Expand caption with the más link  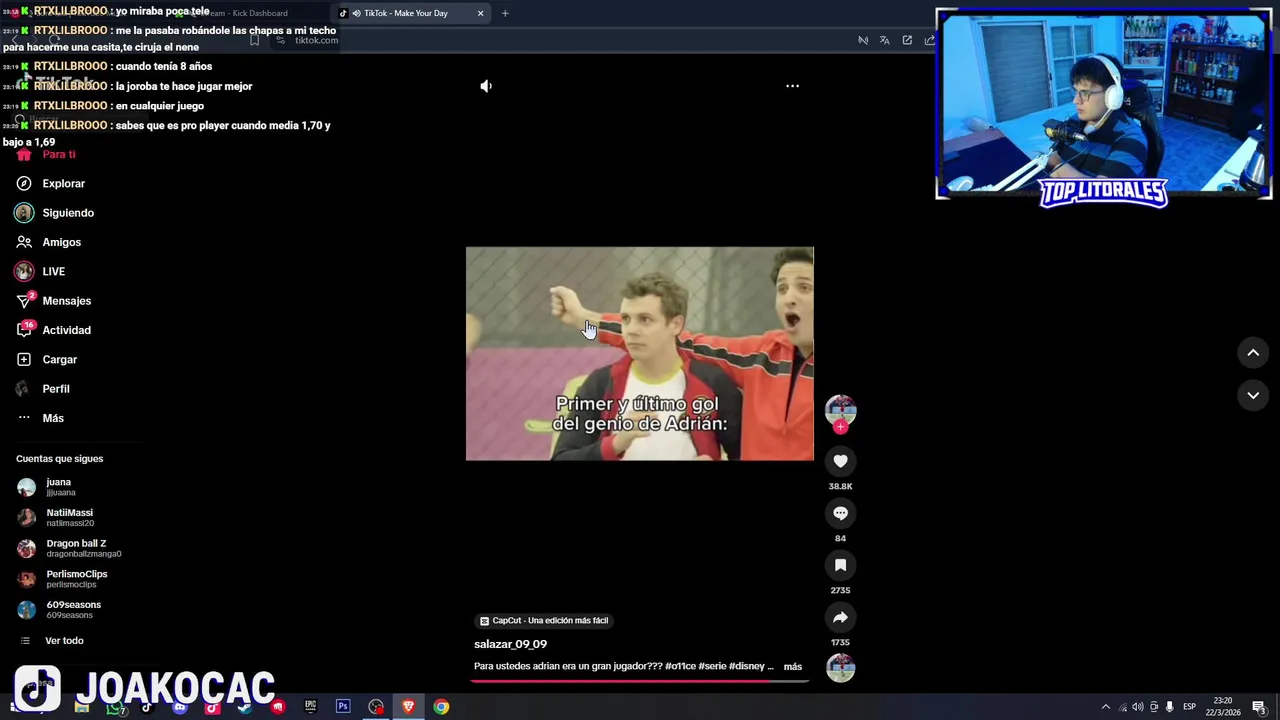pos(793,666)
